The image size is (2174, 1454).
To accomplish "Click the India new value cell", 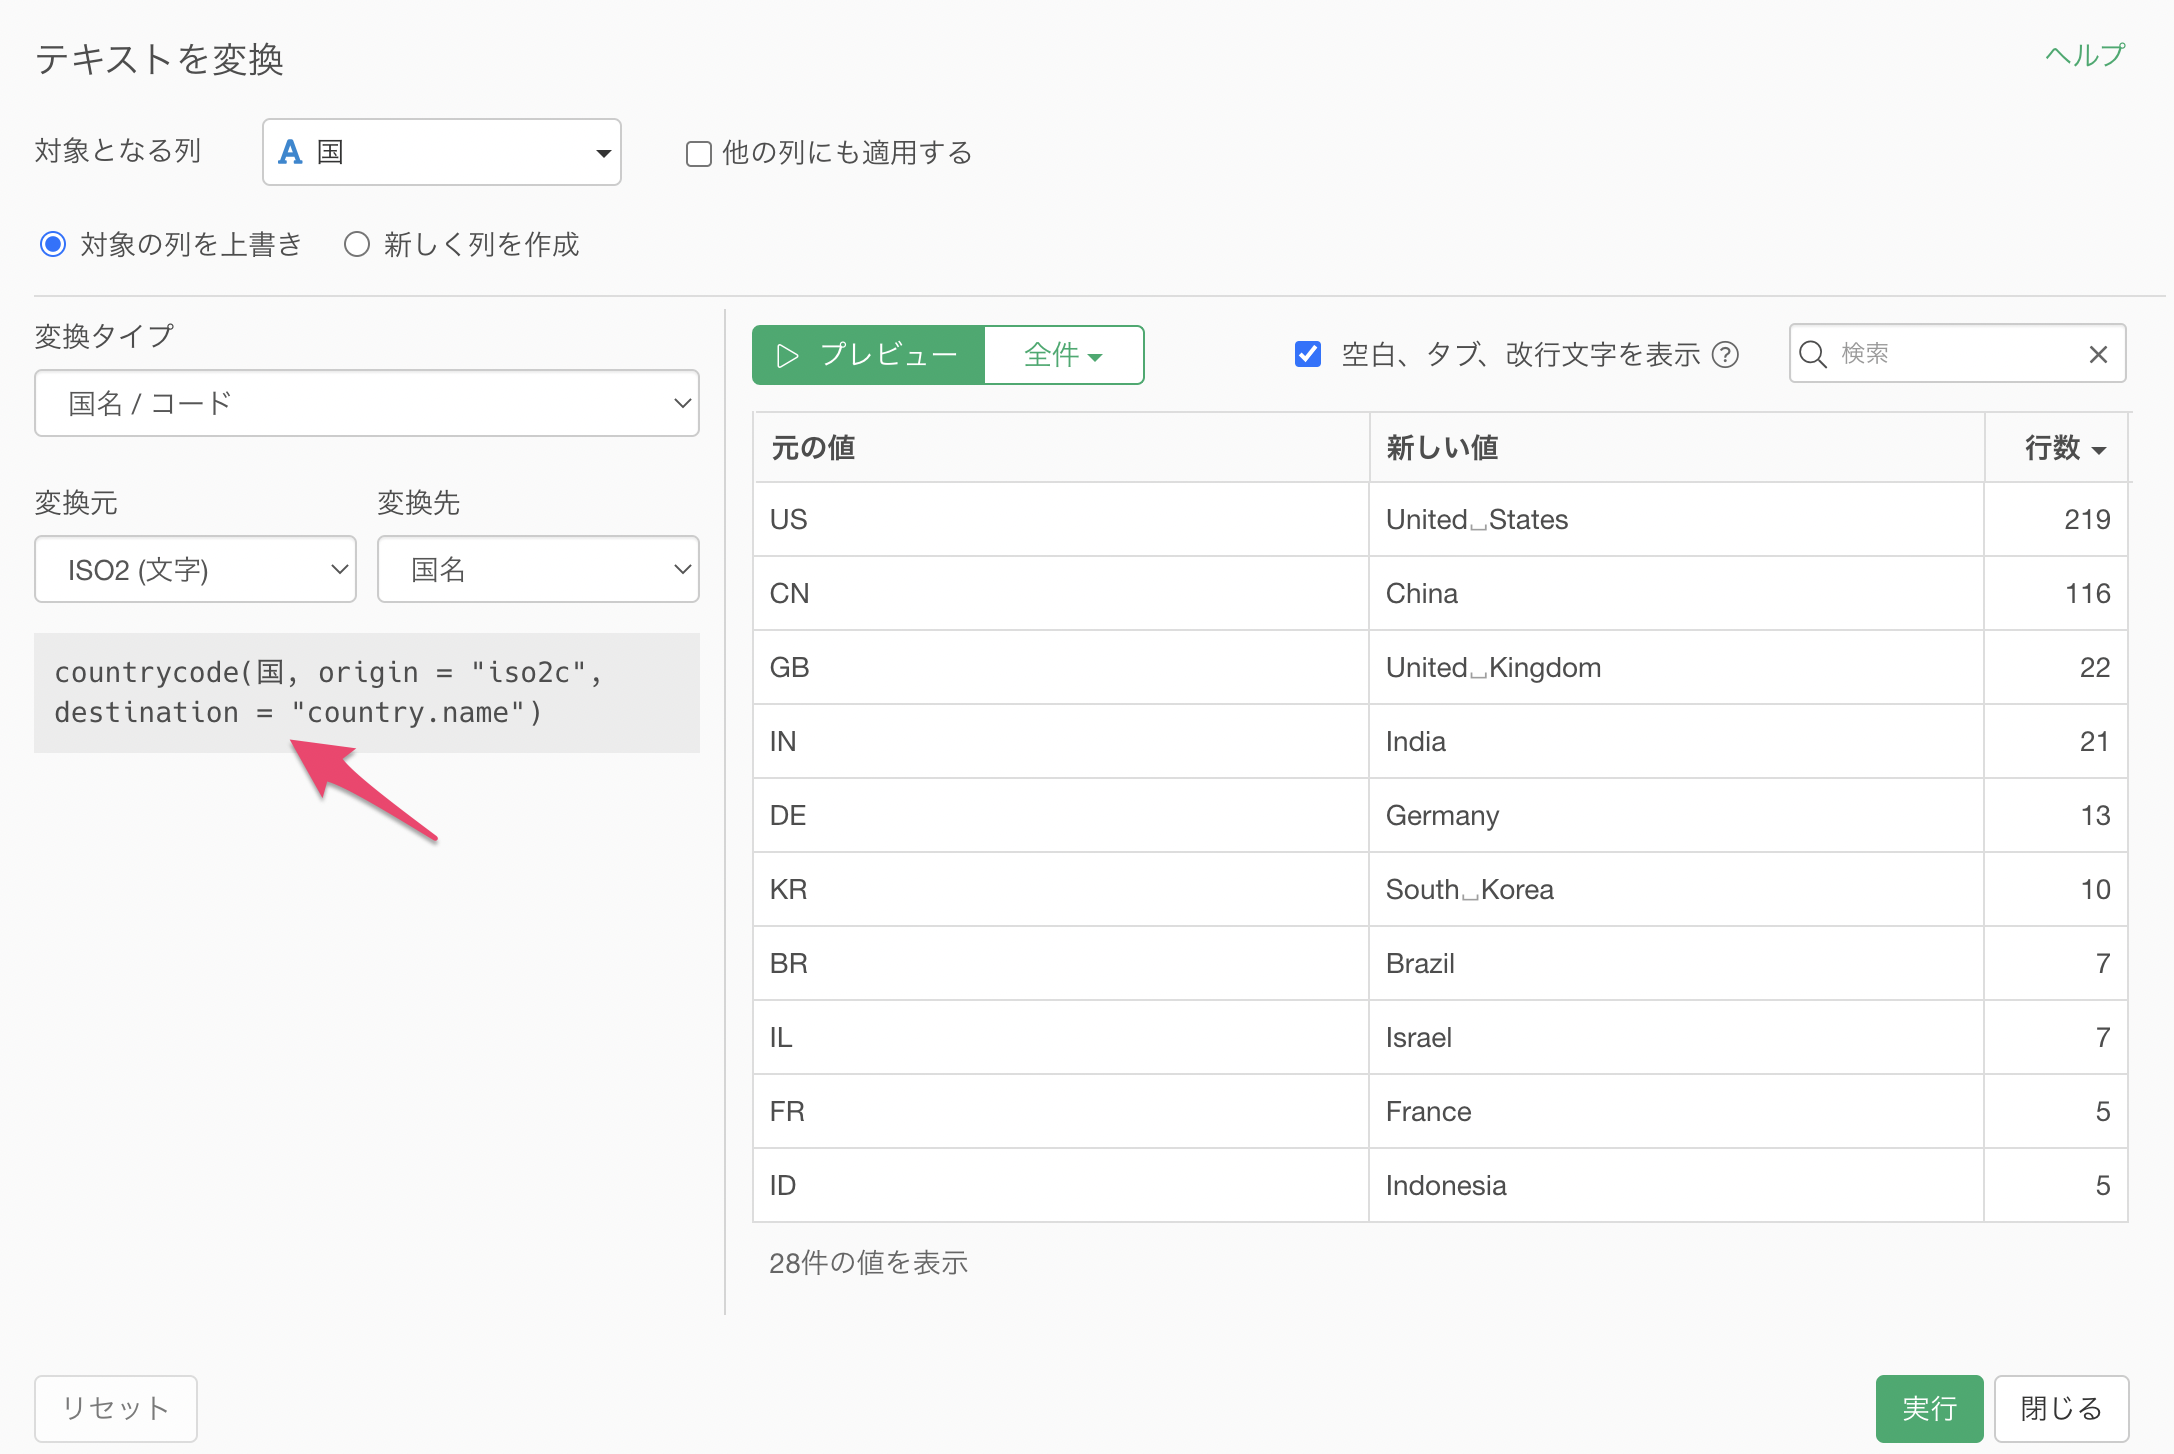I will click(x=1676, y=741).
